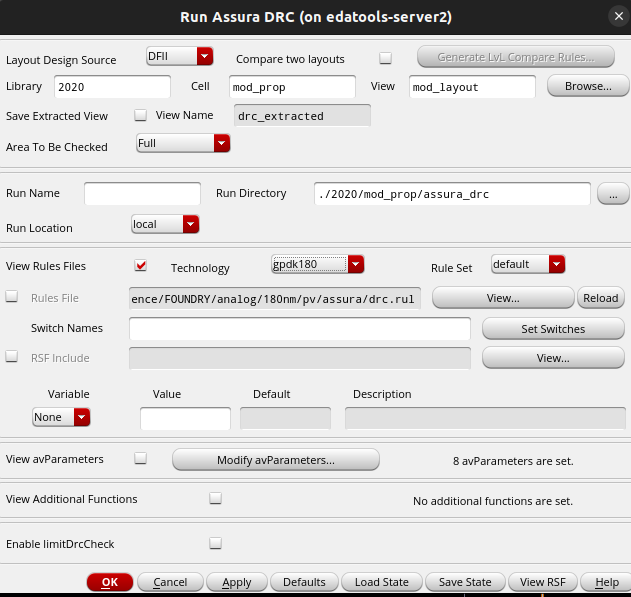Click the View RSF button
Screen dimensions: 631x597
(543, 582)
